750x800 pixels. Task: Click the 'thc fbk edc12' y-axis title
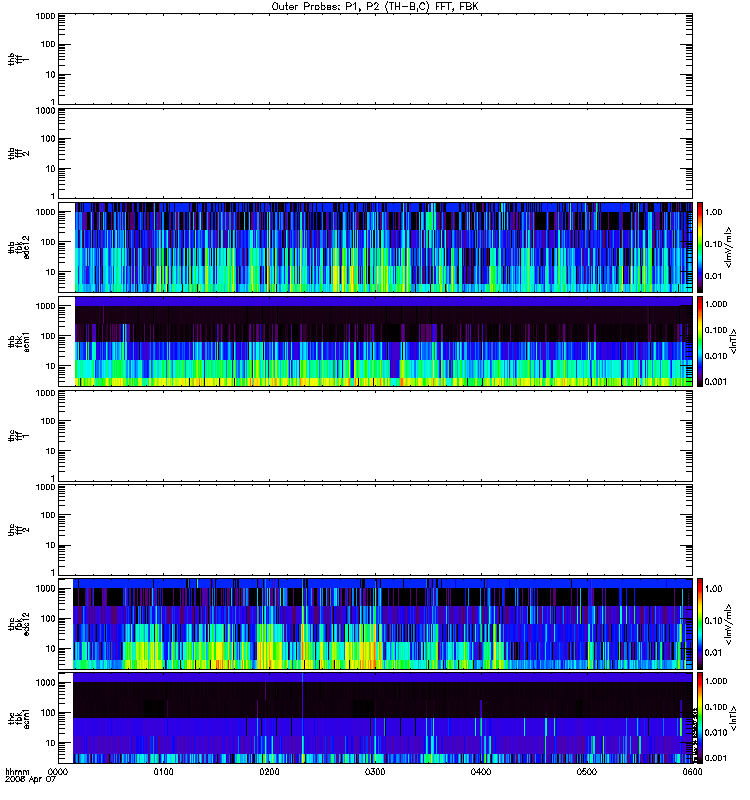18,623
